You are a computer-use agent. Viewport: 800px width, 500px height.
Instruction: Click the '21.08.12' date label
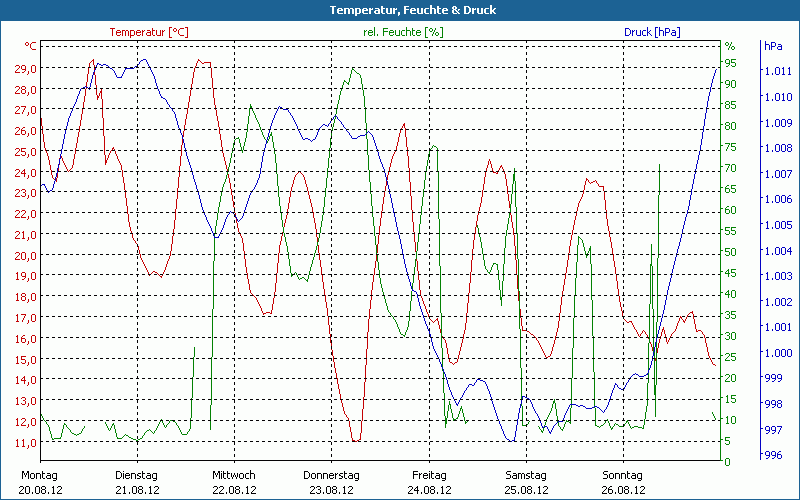pyautogui.click(x=137, y=491)
